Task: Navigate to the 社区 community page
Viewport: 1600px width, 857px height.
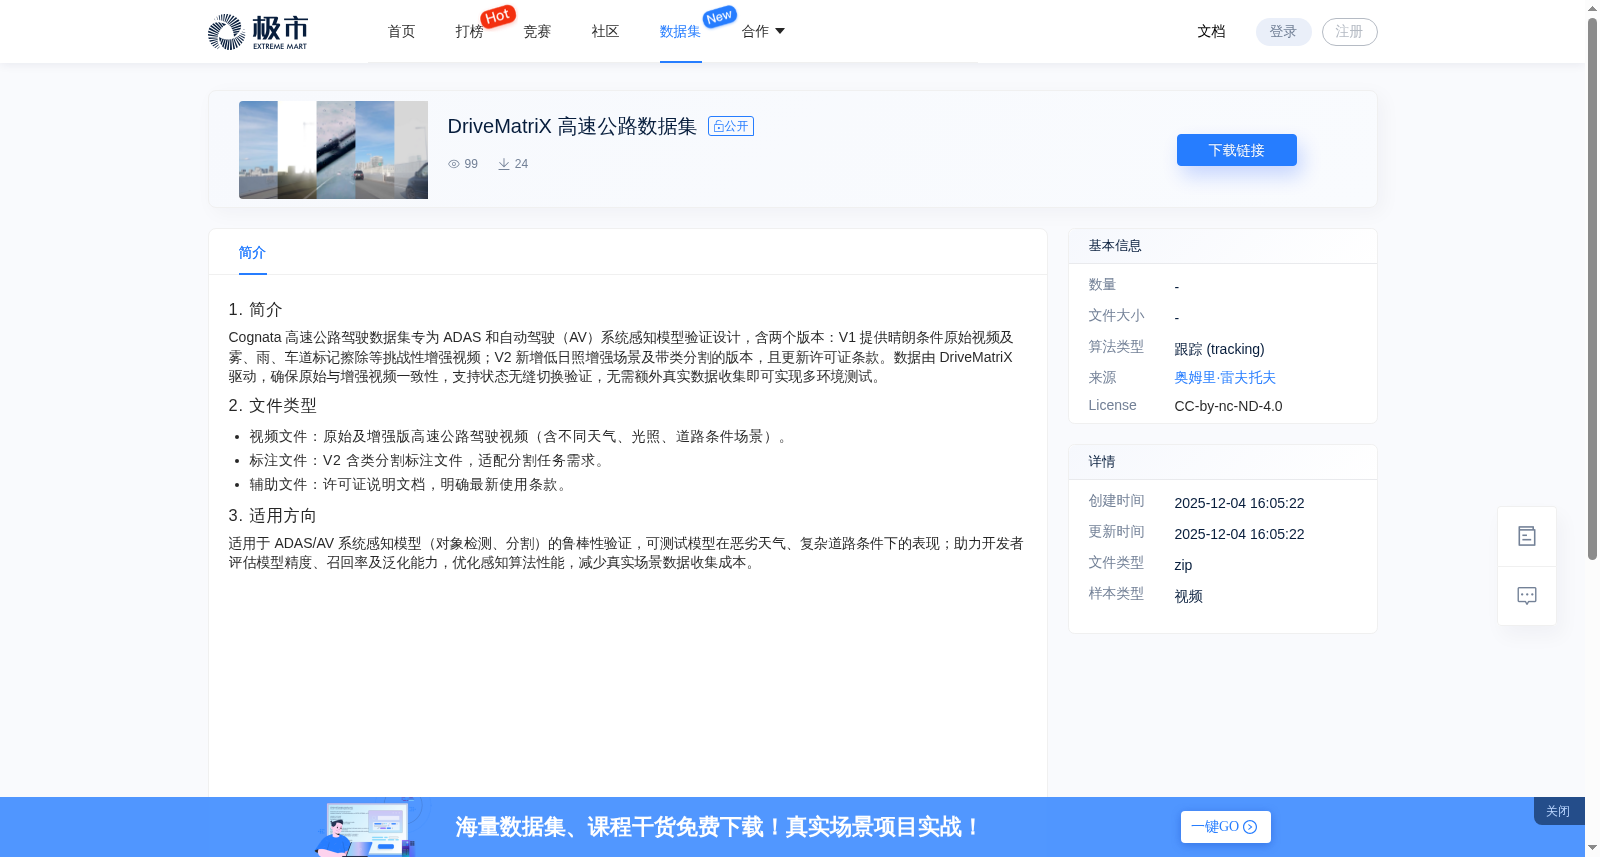Action: (x=605, y=32)
